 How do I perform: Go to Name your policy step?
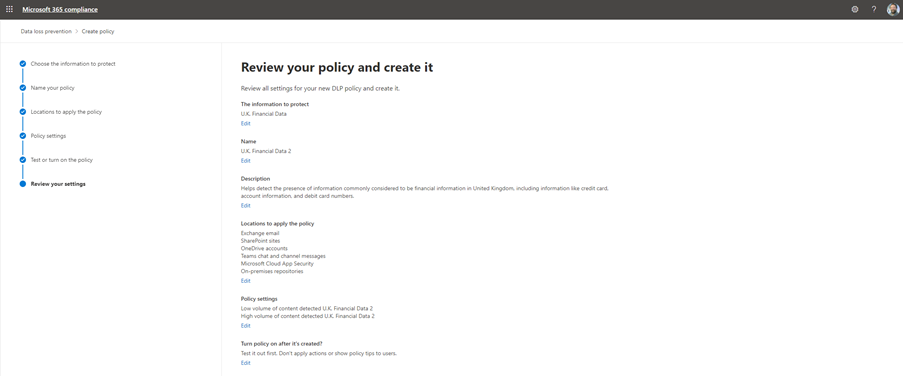(x=52, y=88)
